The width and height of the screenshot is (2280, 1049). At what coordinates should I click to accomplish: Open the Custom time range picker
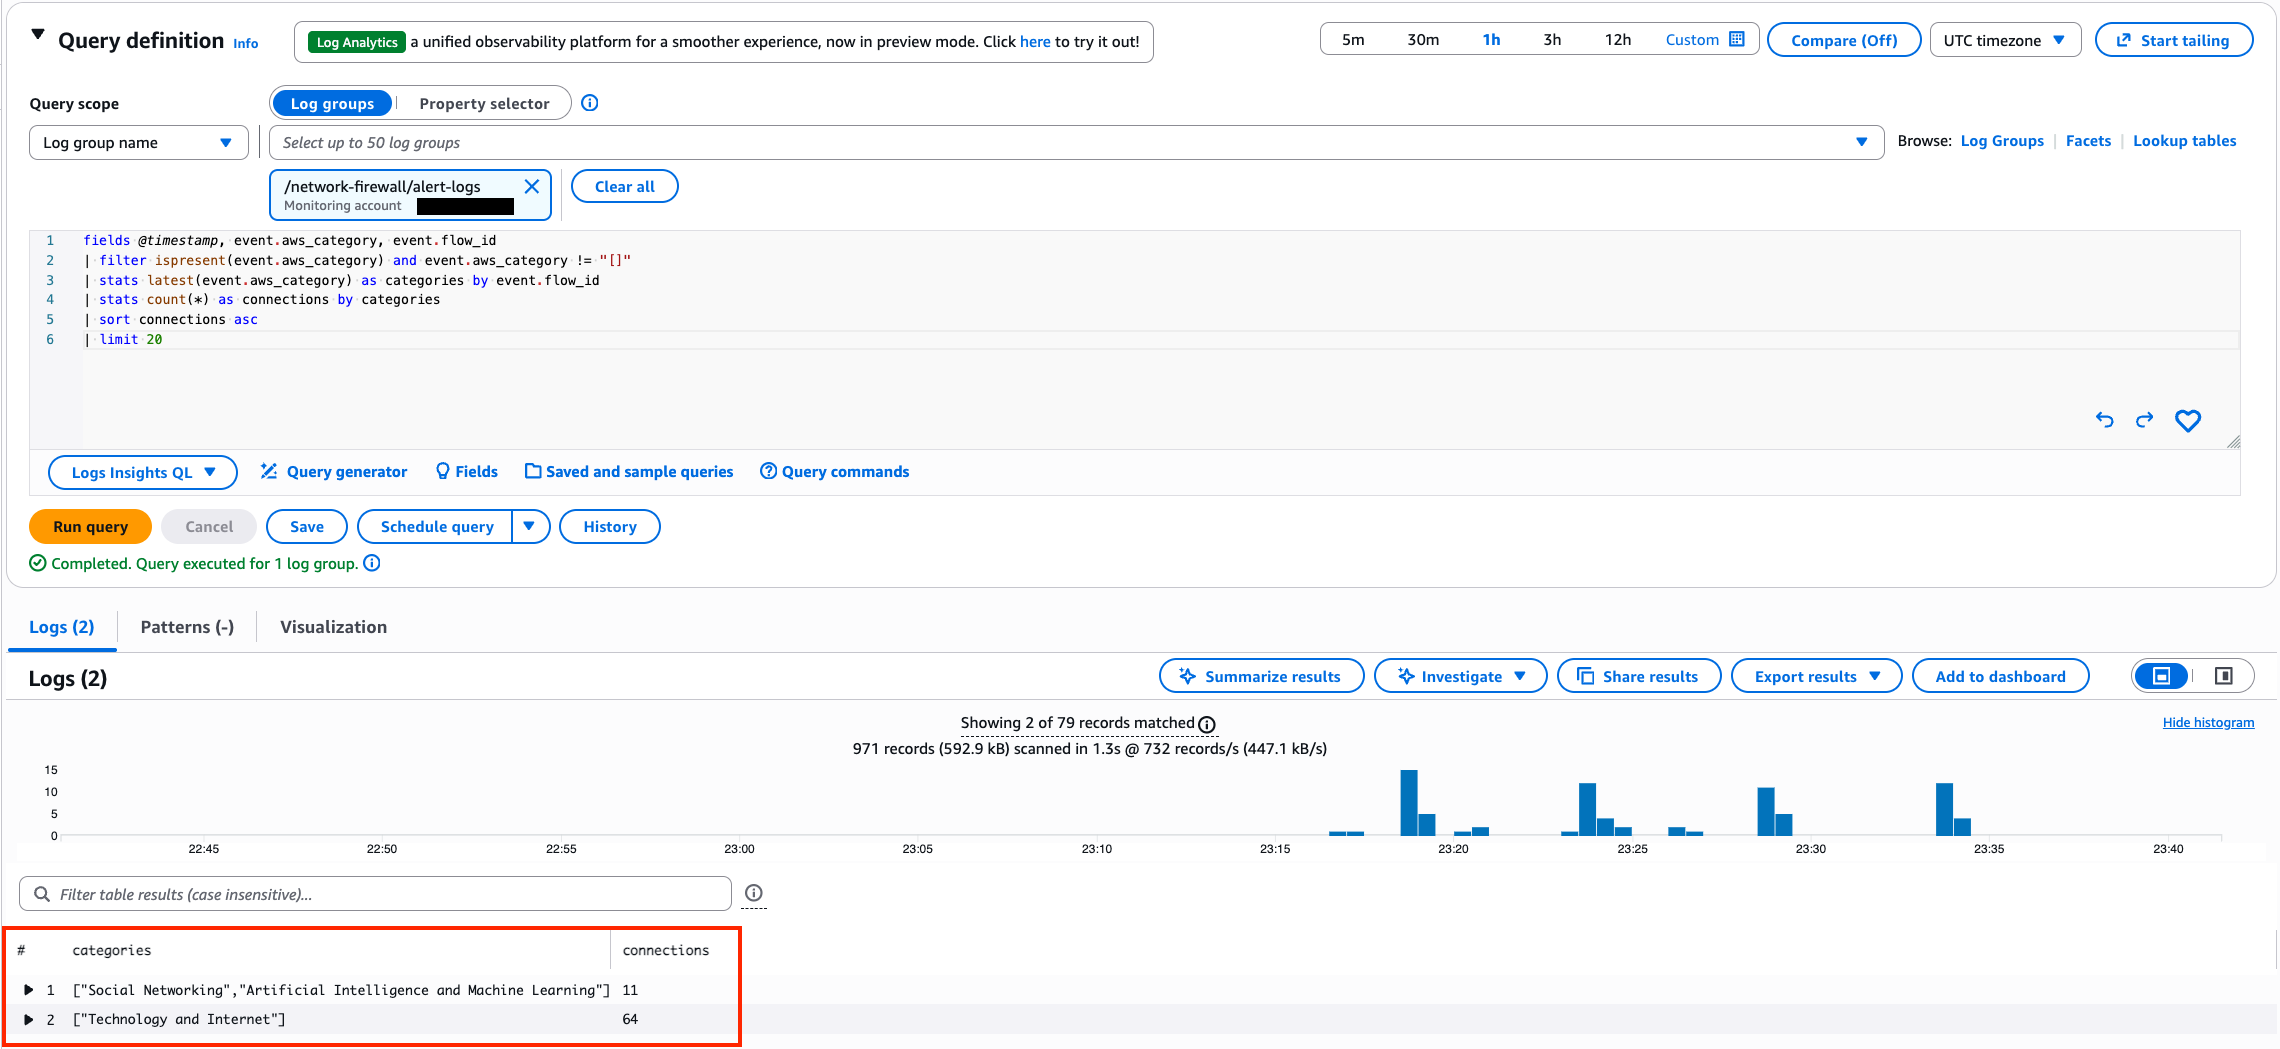(1704, 40)
